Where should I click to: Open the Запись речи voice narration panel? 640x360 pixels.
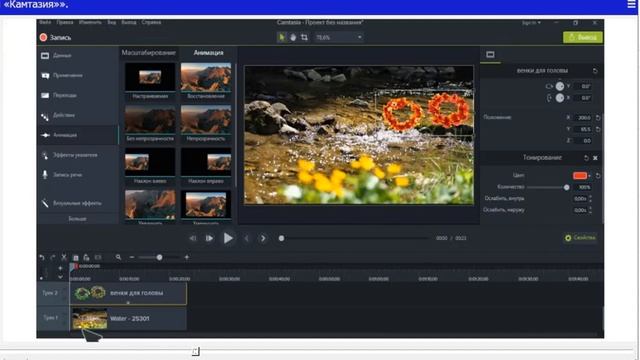[78, 175]
